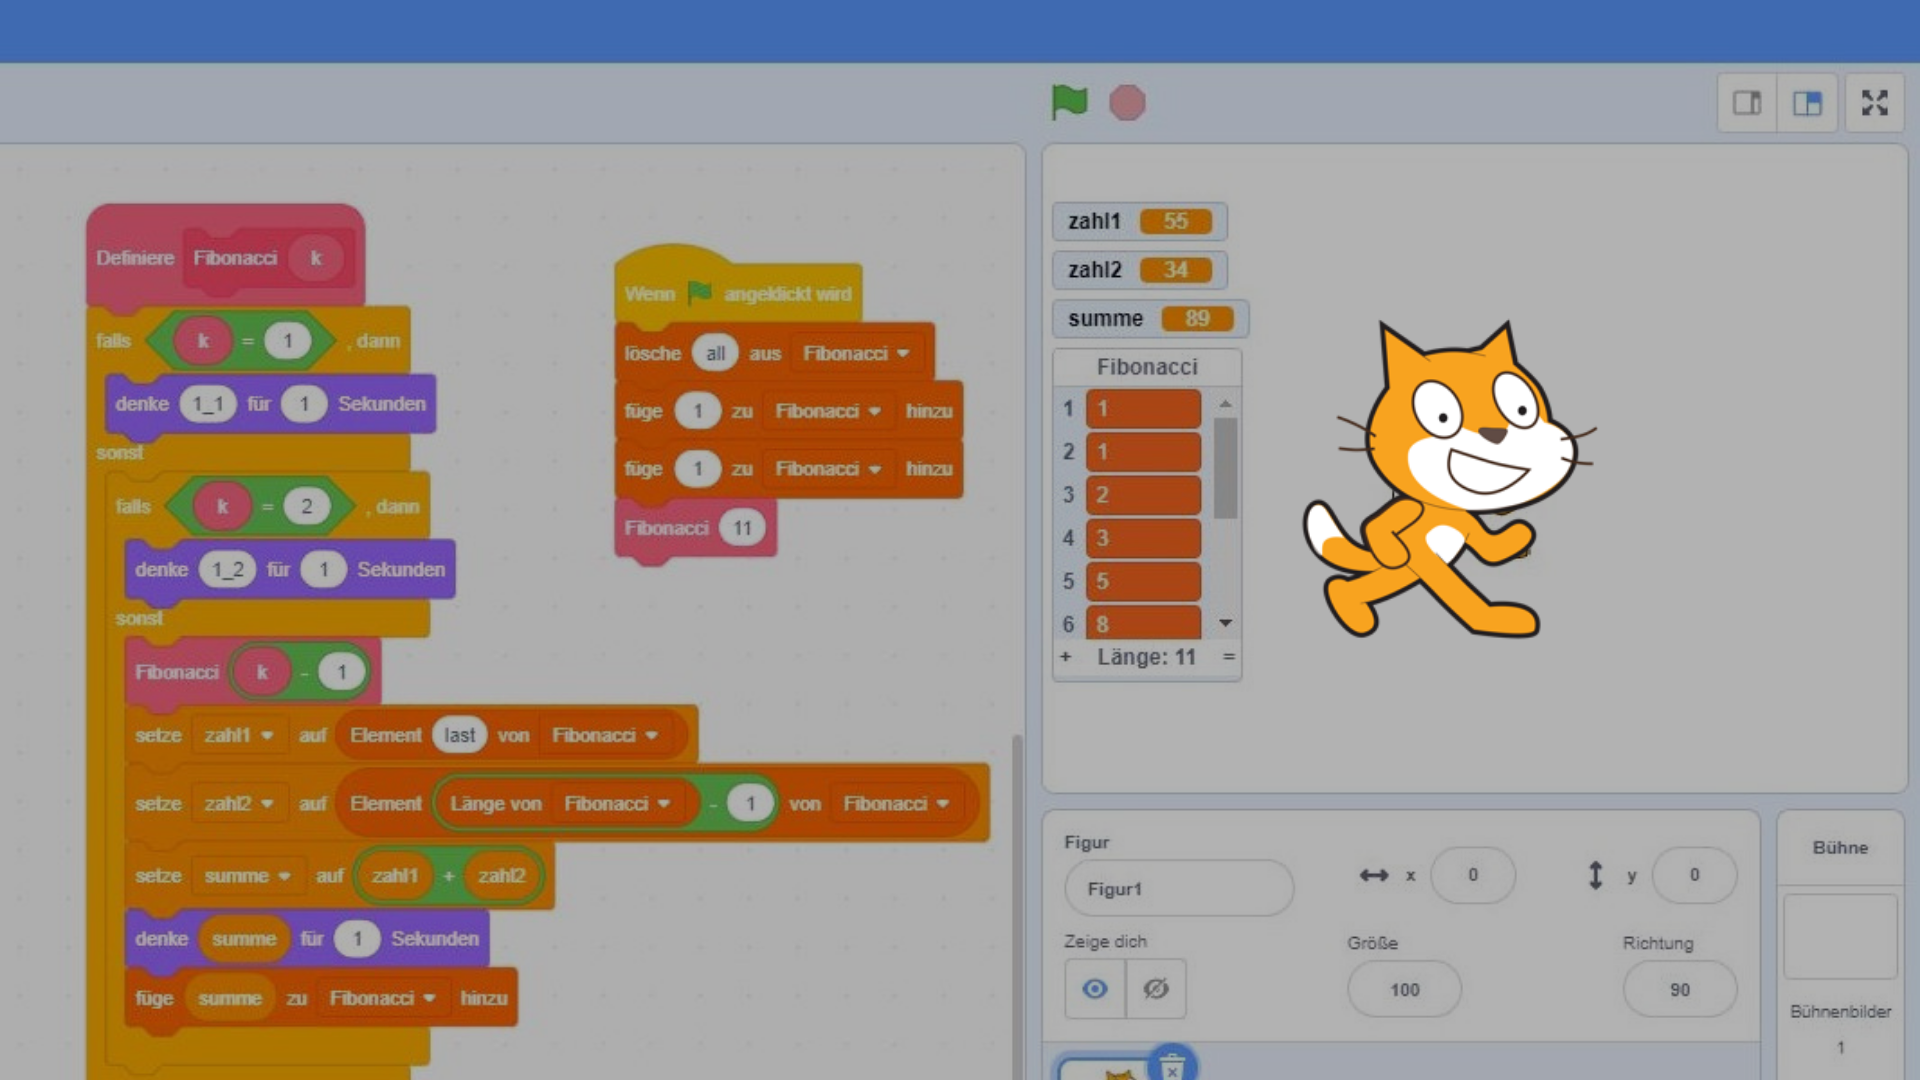The height and width of the screenshot is (1080, 1920).
Task: Click the denke summe für 1 Sekunden block
Action: [x=307, y=938]
